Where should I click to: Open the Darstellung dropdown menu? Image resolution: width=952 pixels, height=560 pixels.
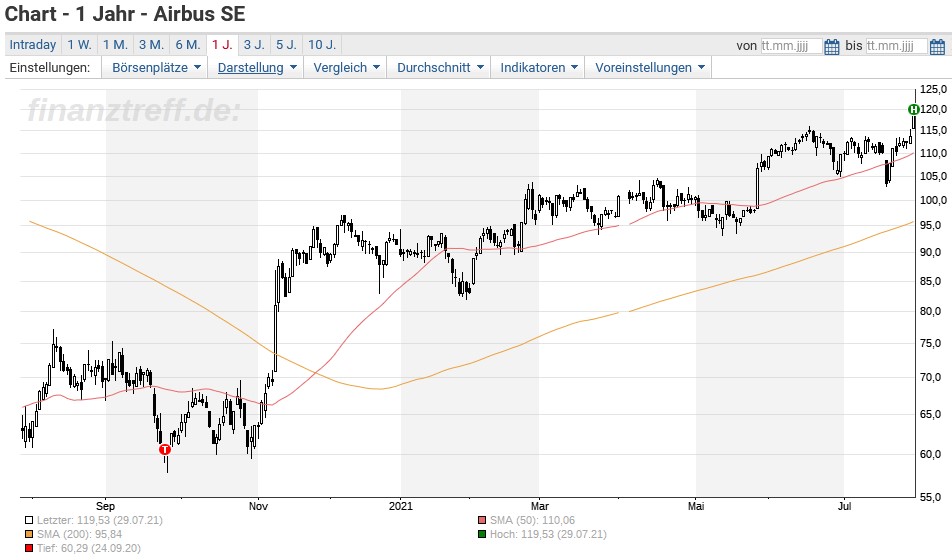[257, 67]
